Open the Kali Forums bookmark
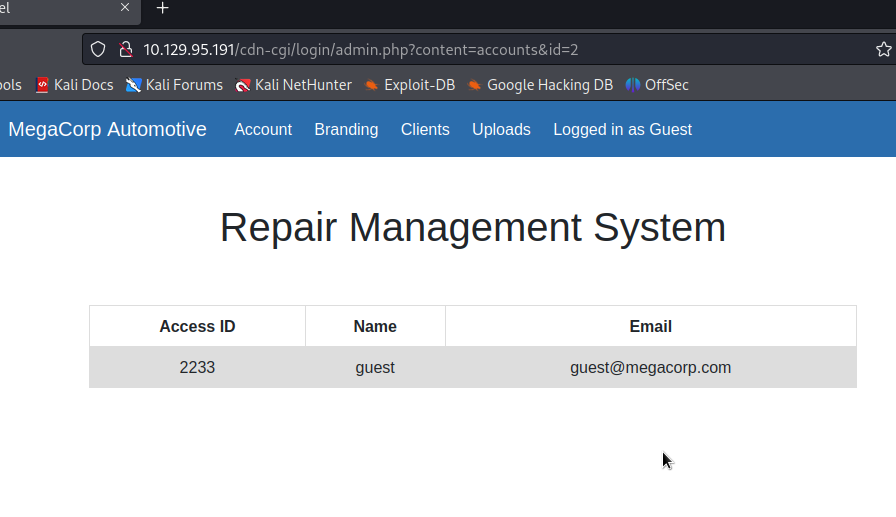Image resolution: width=896 pixels, height=517 pixels. point(174,85)
